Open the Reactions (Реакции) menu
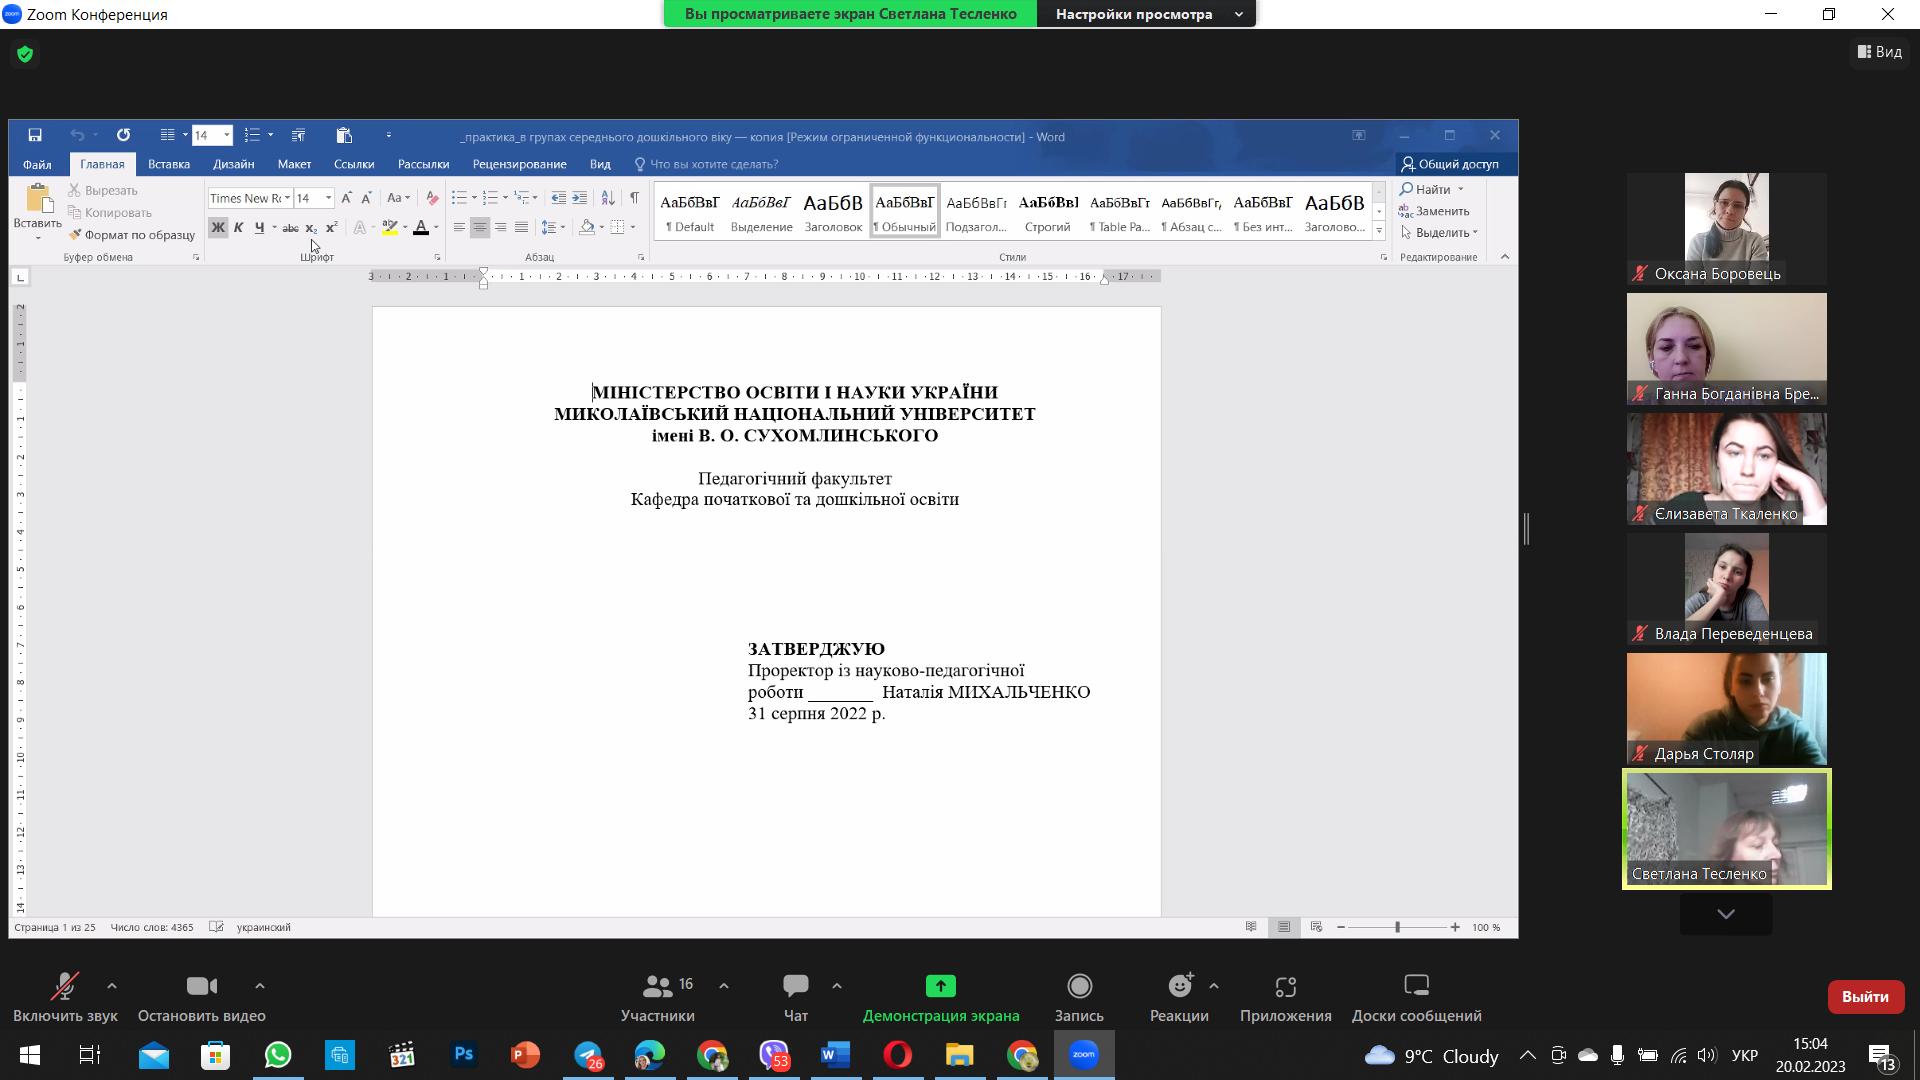Viewport: 1920px width, 1080px height. (x=1179, y=997)
